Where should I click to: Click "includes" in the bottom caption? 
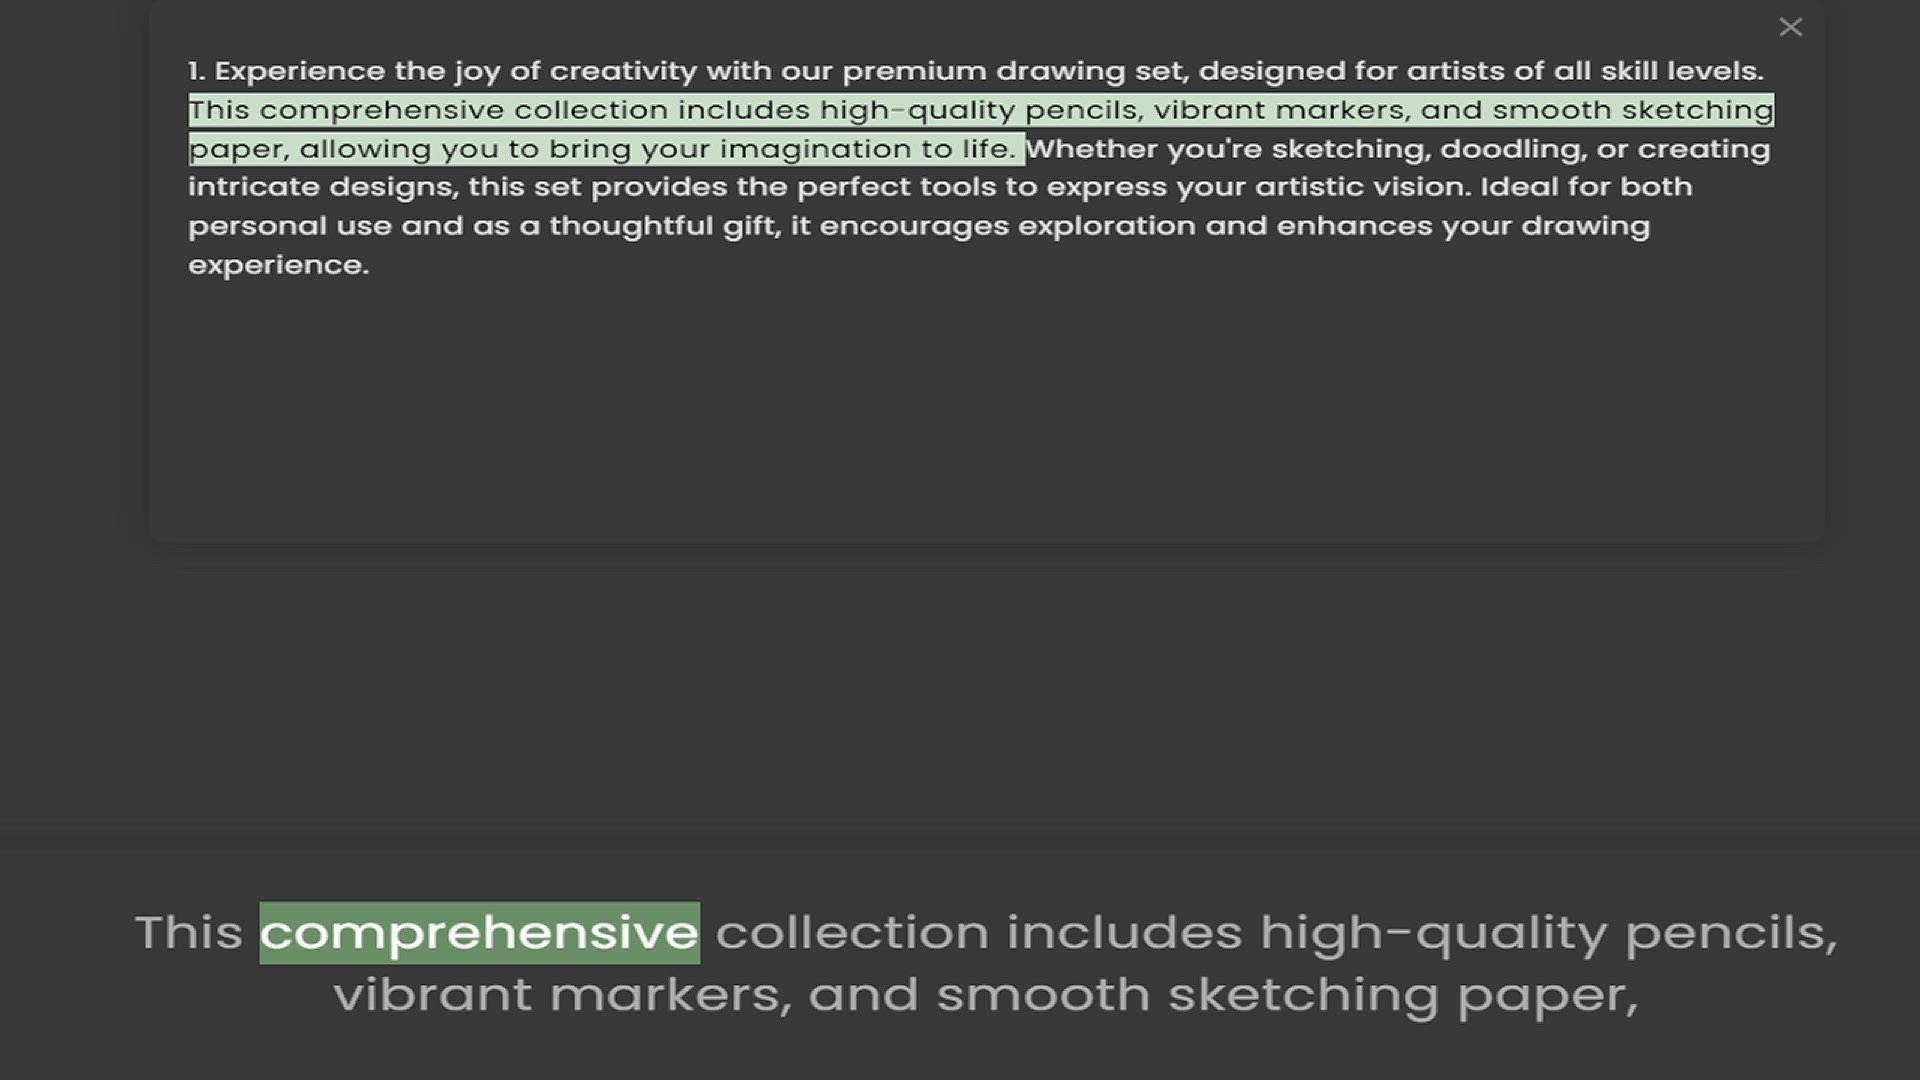coord(1124,933)
